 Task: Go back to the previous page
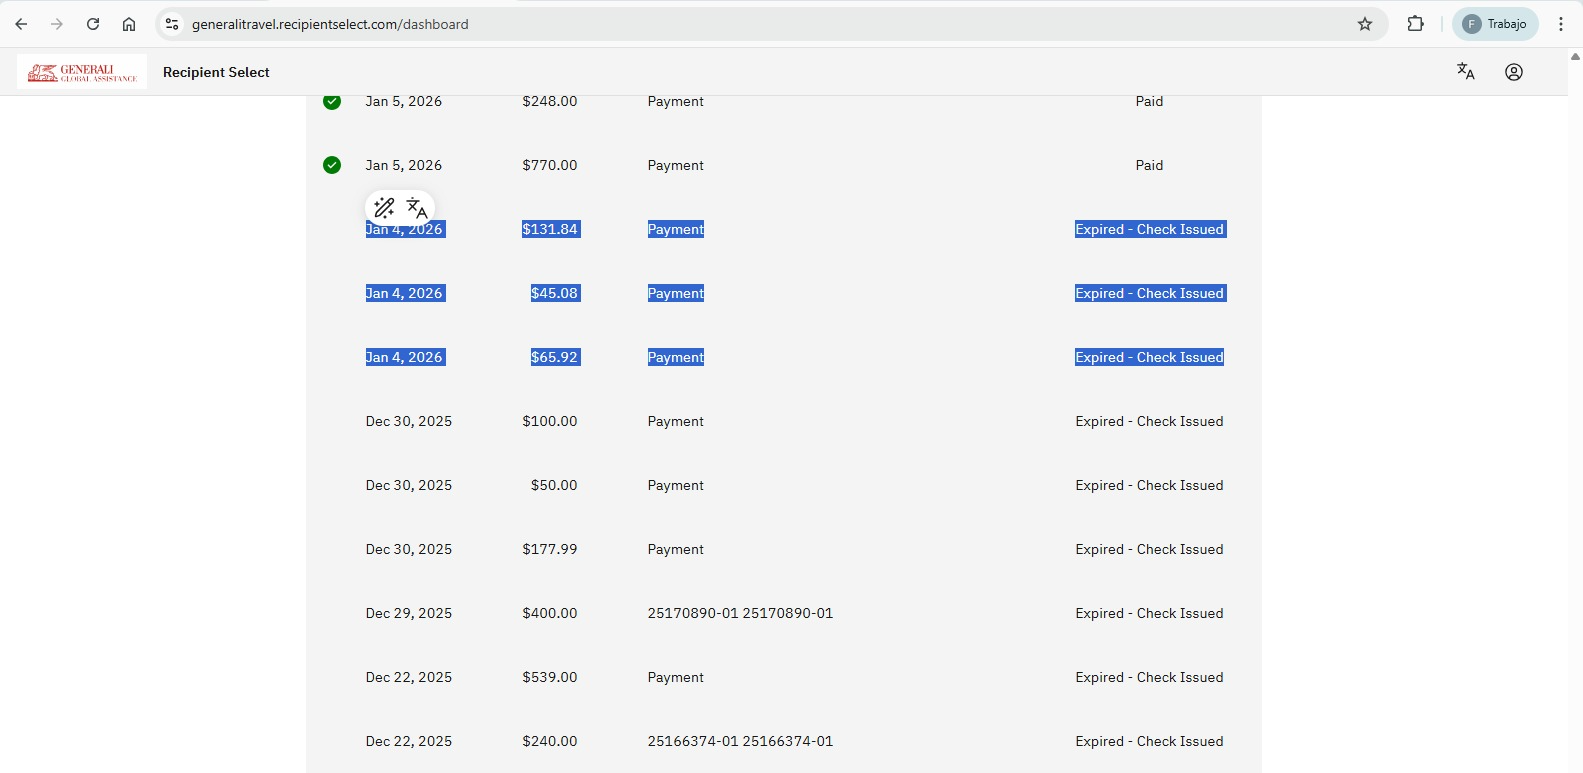(x=21, y=24)
